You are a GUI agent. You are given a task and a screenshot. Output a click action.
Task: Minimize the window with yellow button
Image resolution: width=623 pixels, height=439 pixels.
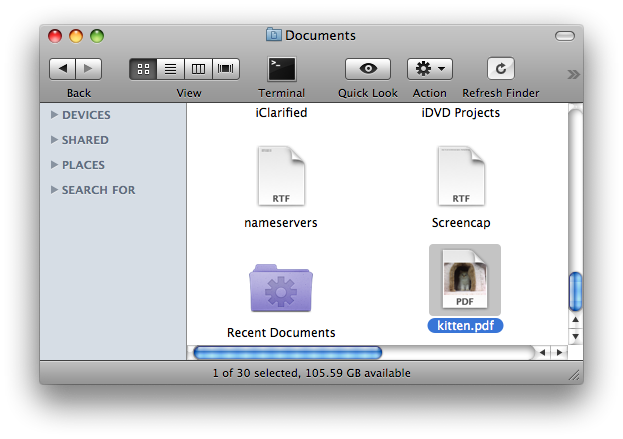[x=76, y=36]
